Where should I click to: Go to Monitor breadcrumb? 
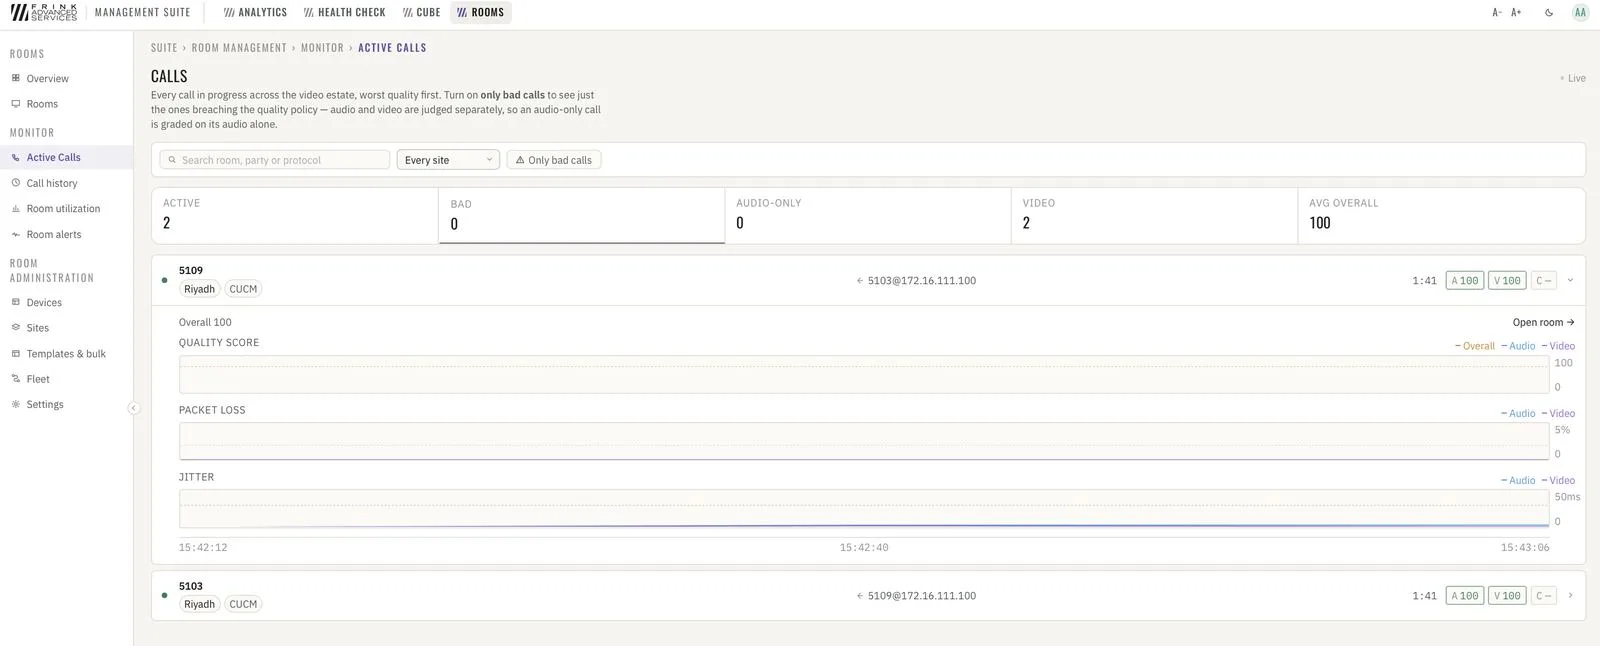coord(322,48)
